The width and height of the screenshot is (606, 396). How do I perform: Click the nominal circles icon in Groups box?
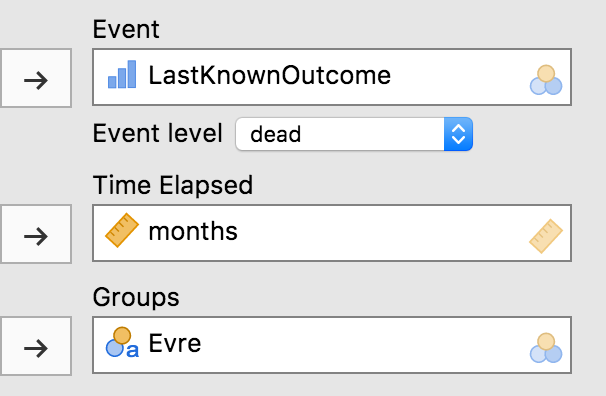tap(546, 348)
